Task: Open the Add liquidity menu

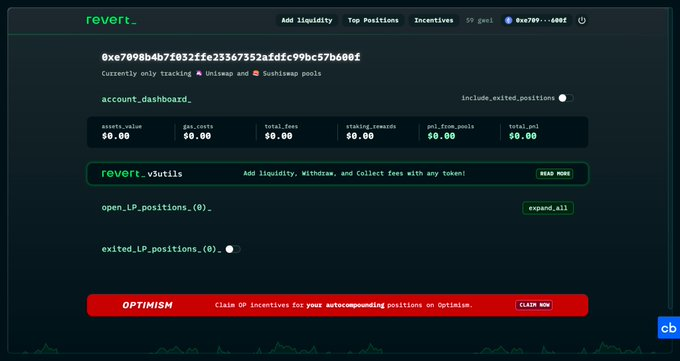Action: click(x=307, y=20)
